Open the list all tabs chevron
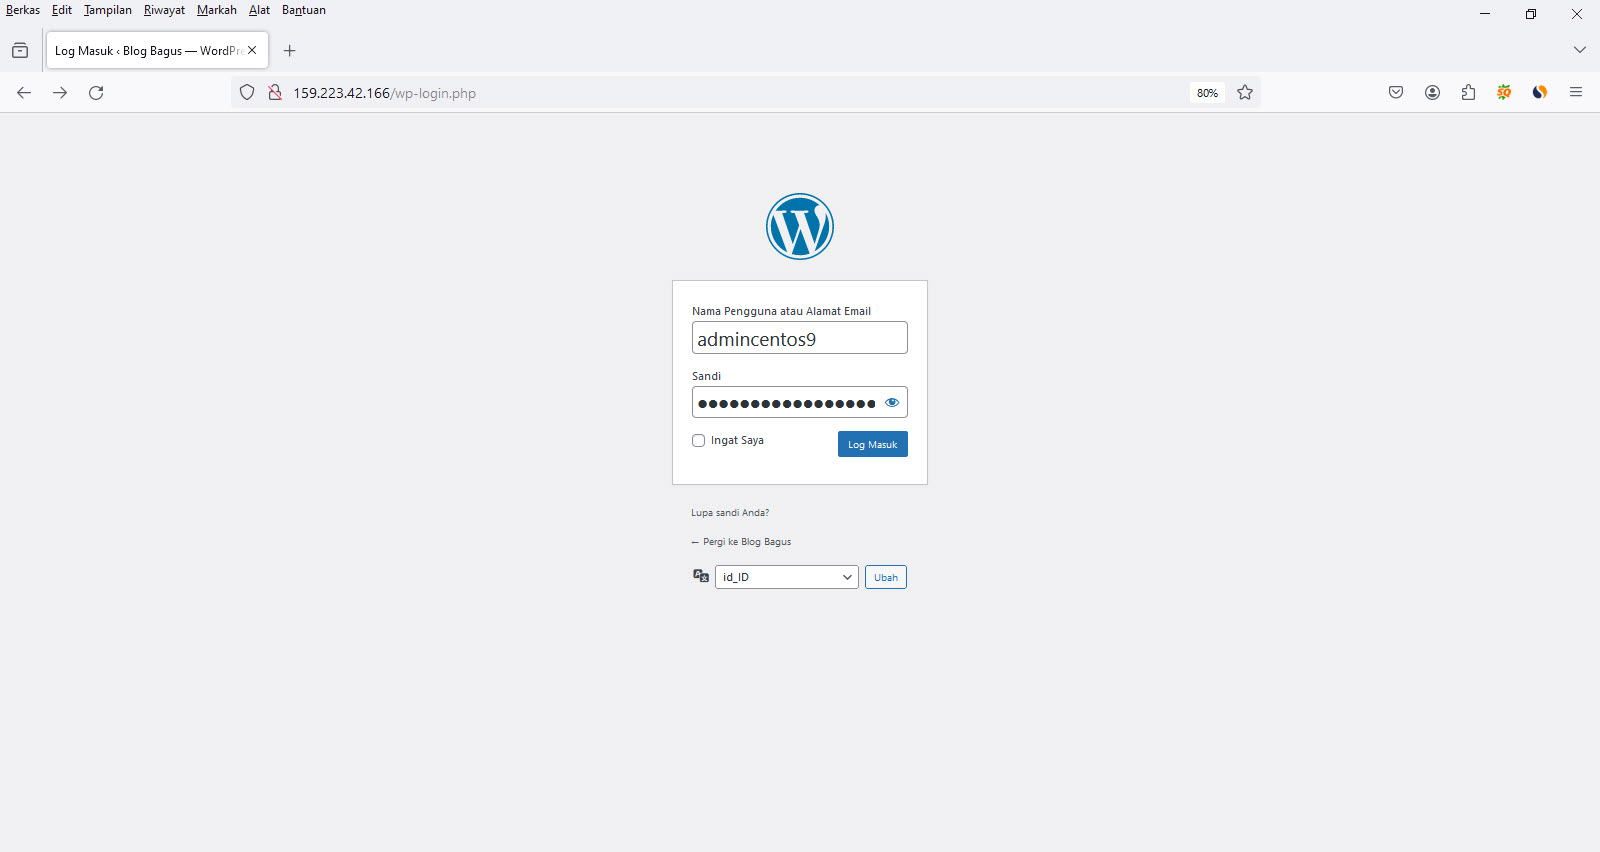This screenshot has height=852, width=1600. pos(1579,50)
